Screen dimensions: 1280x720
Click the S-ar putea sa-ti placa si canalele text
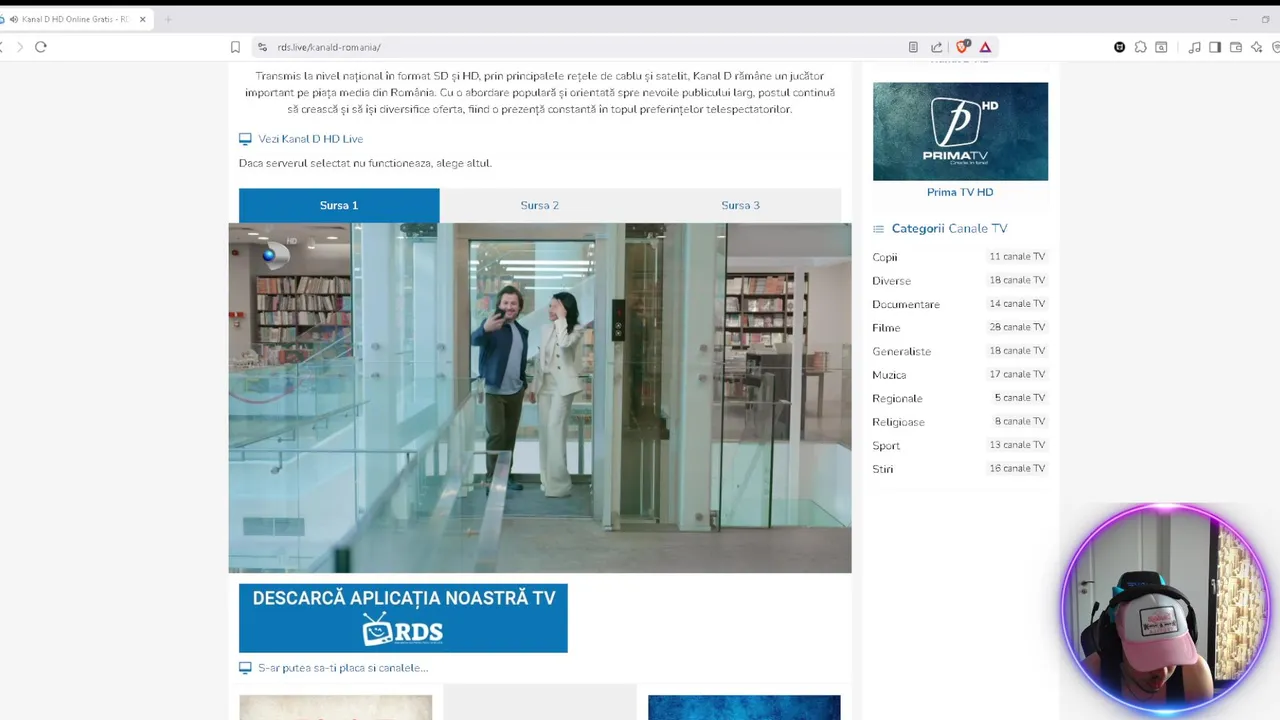[x=343, y=668]
